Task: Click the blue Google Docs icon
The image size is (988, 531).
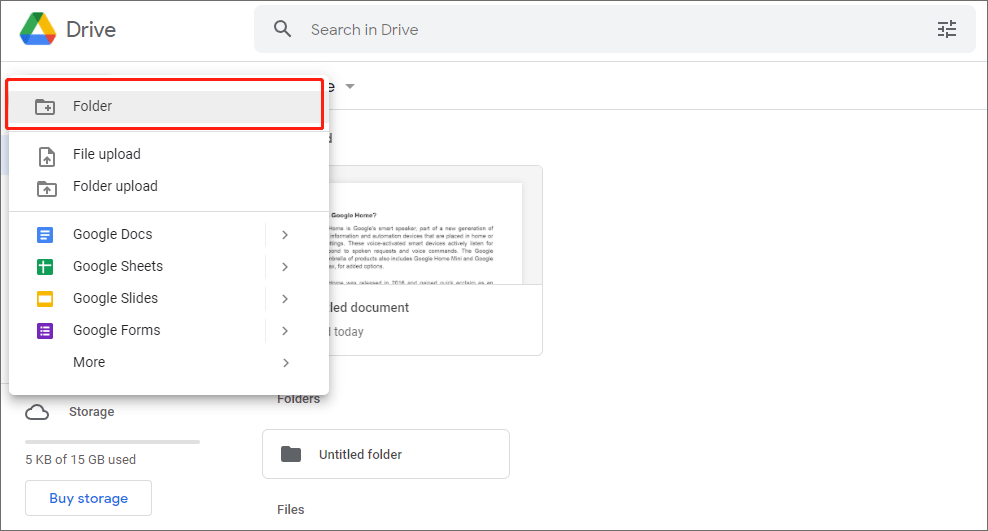Action: tap(45, 235)
